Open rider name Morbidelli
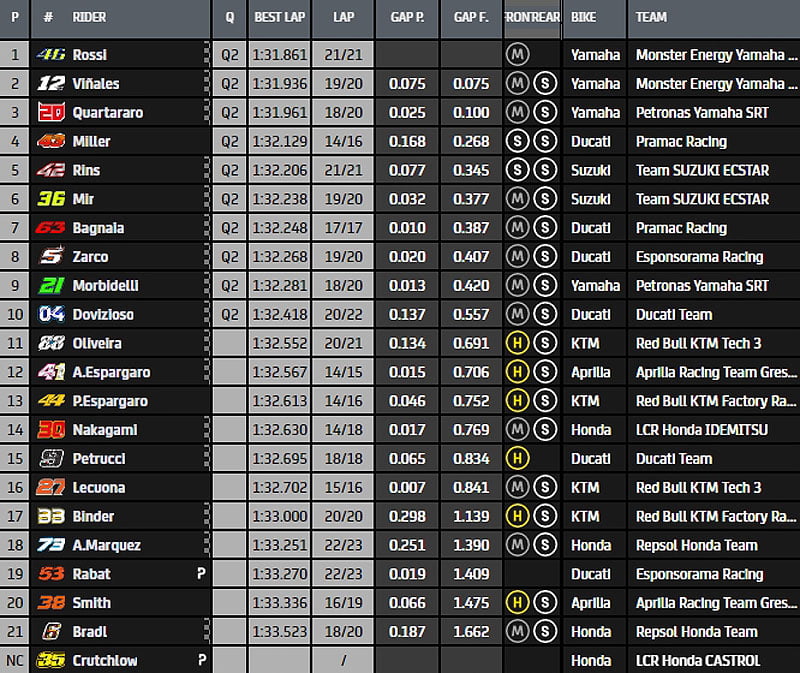The width and height of the screenshot is (800, 673). click(x=106, y=285)
